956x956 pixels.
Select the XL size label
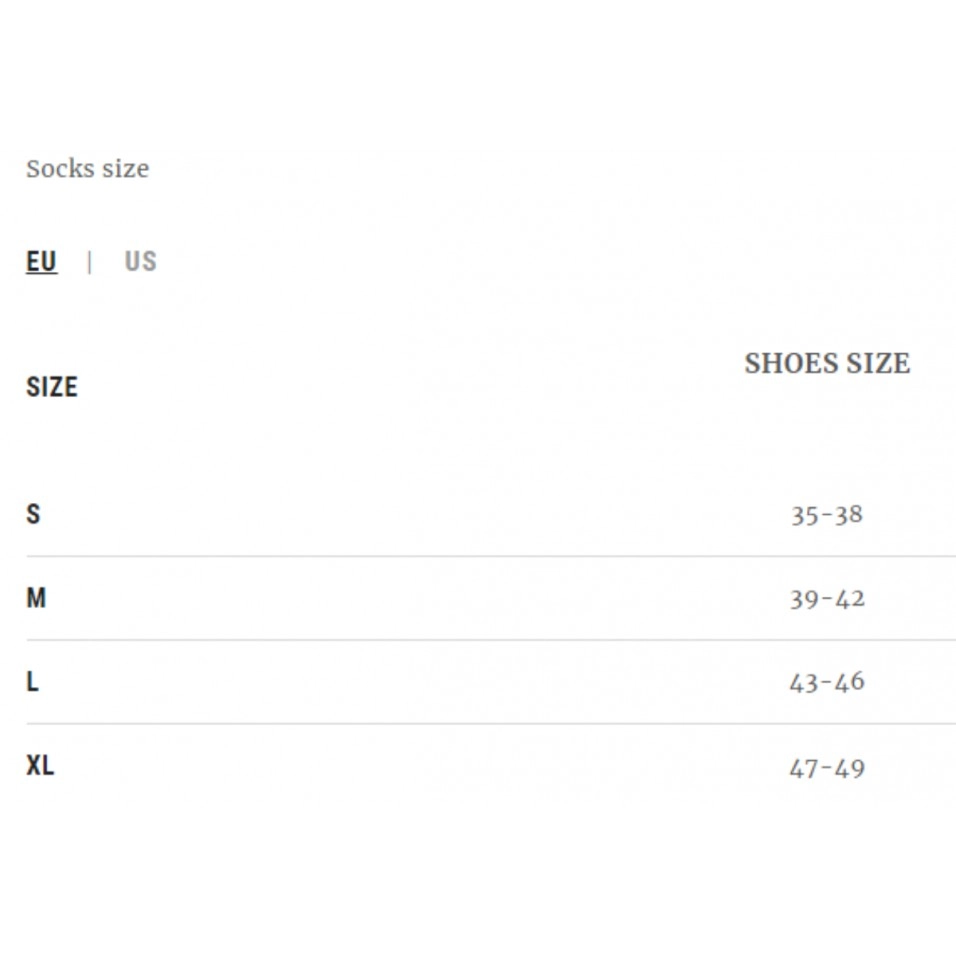coord(40,766)
